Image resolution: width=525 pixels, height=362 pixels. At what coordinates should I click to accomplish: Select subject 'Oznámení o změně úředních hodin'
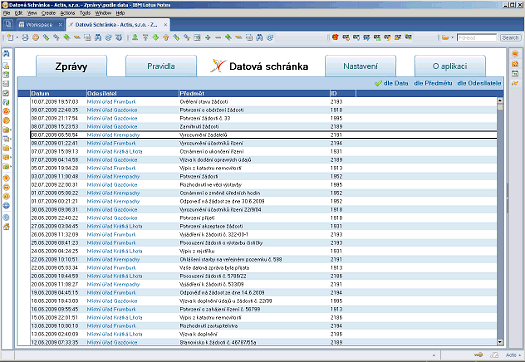click(x=220, y=193)
